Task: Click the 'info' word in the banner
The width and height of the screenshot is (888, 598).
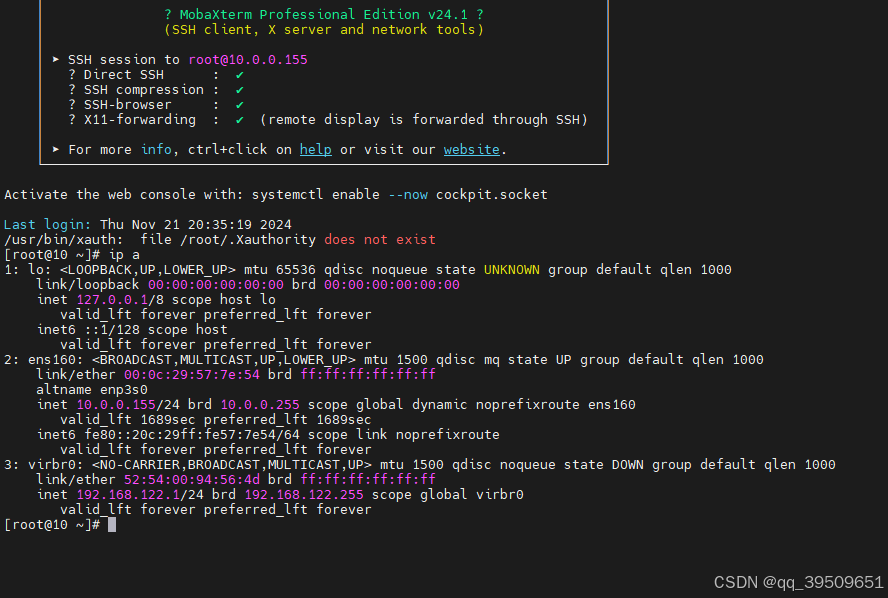Action: (x=156, y=150)
